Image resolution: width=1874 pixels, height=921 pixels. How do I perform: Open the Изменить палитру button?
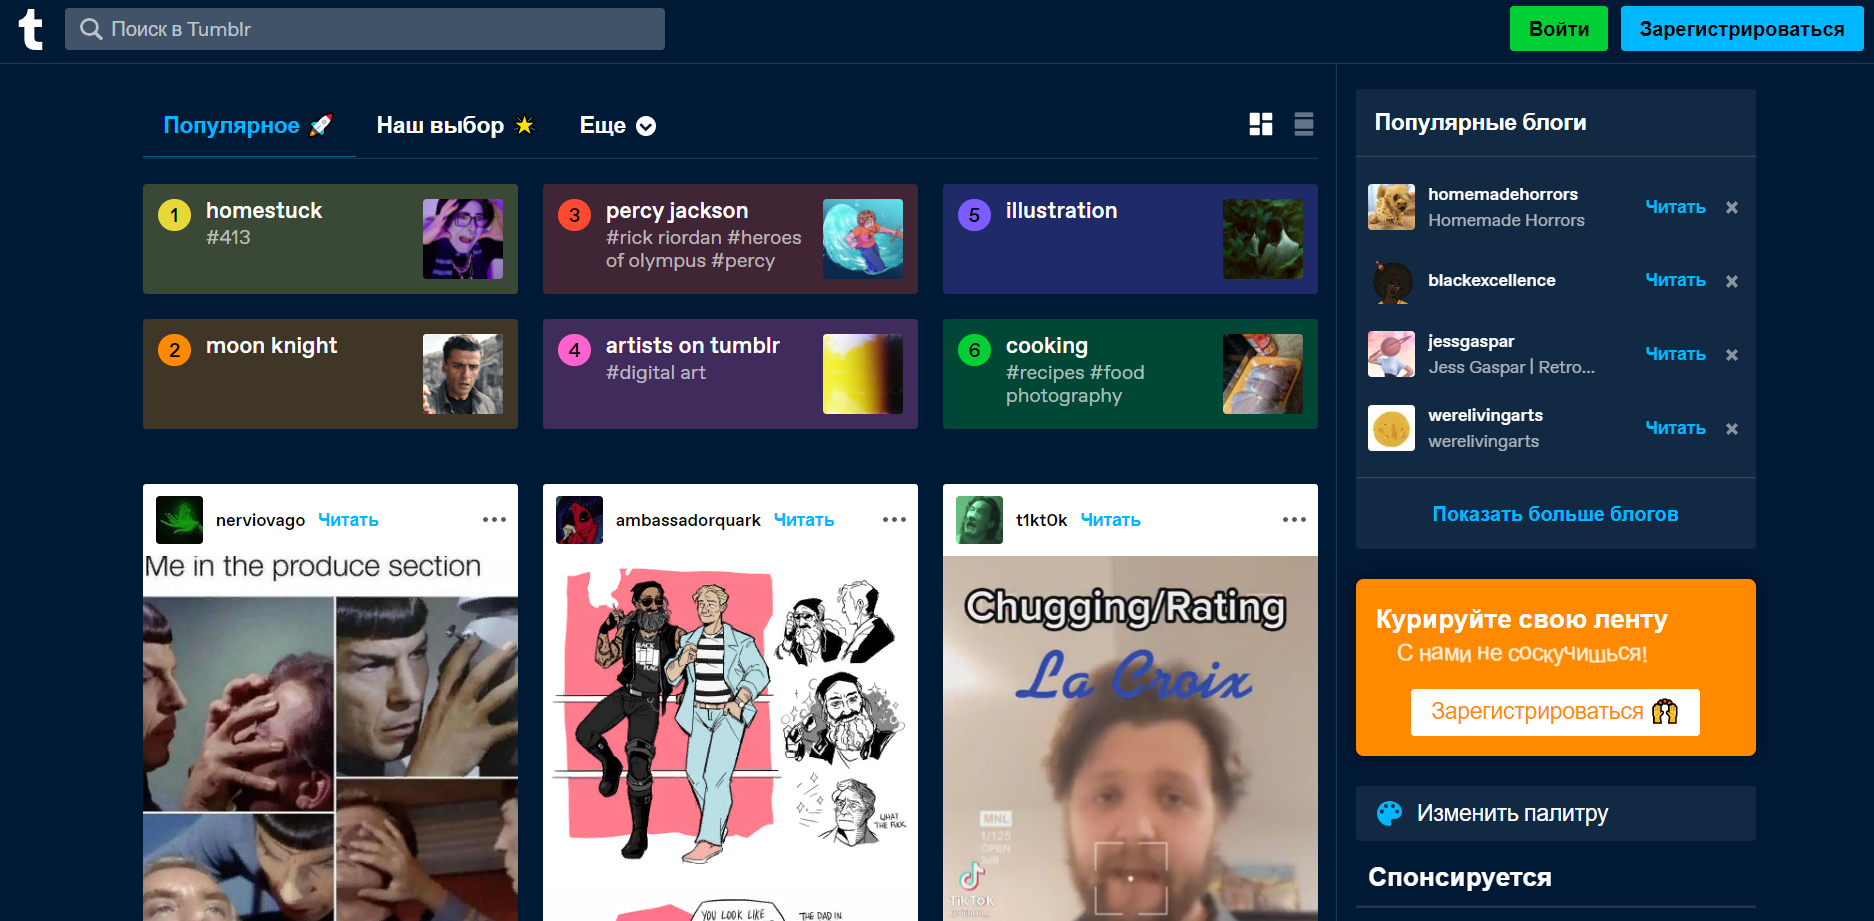[x=1555, y=813]
